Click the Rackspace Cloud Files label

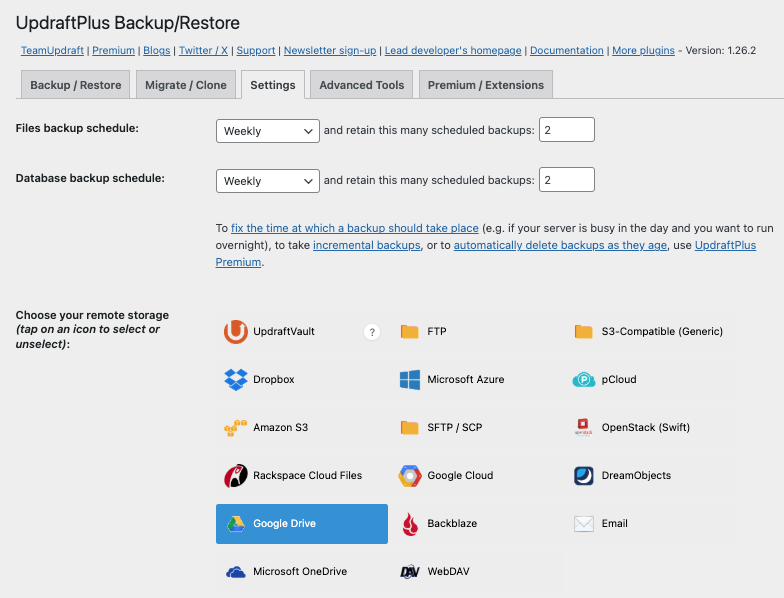coord(308,476)
